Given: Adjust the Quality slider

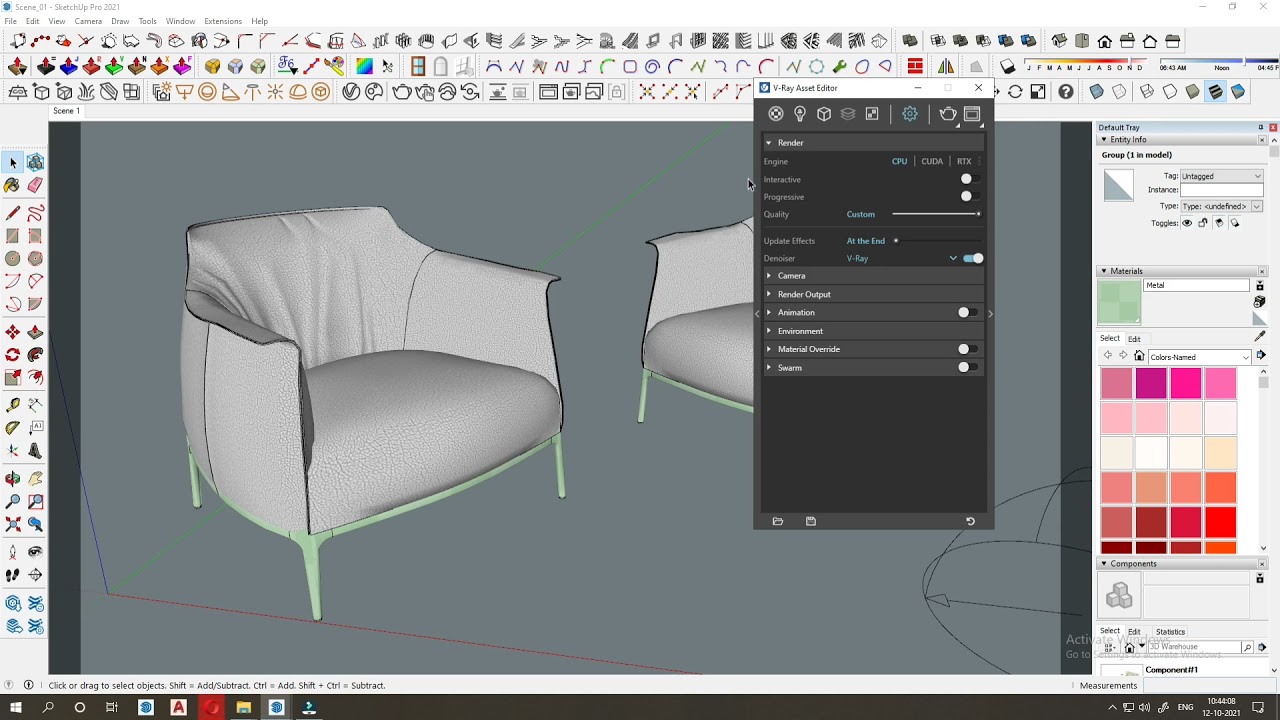Looking at the screenshot, I should point(936,214).
